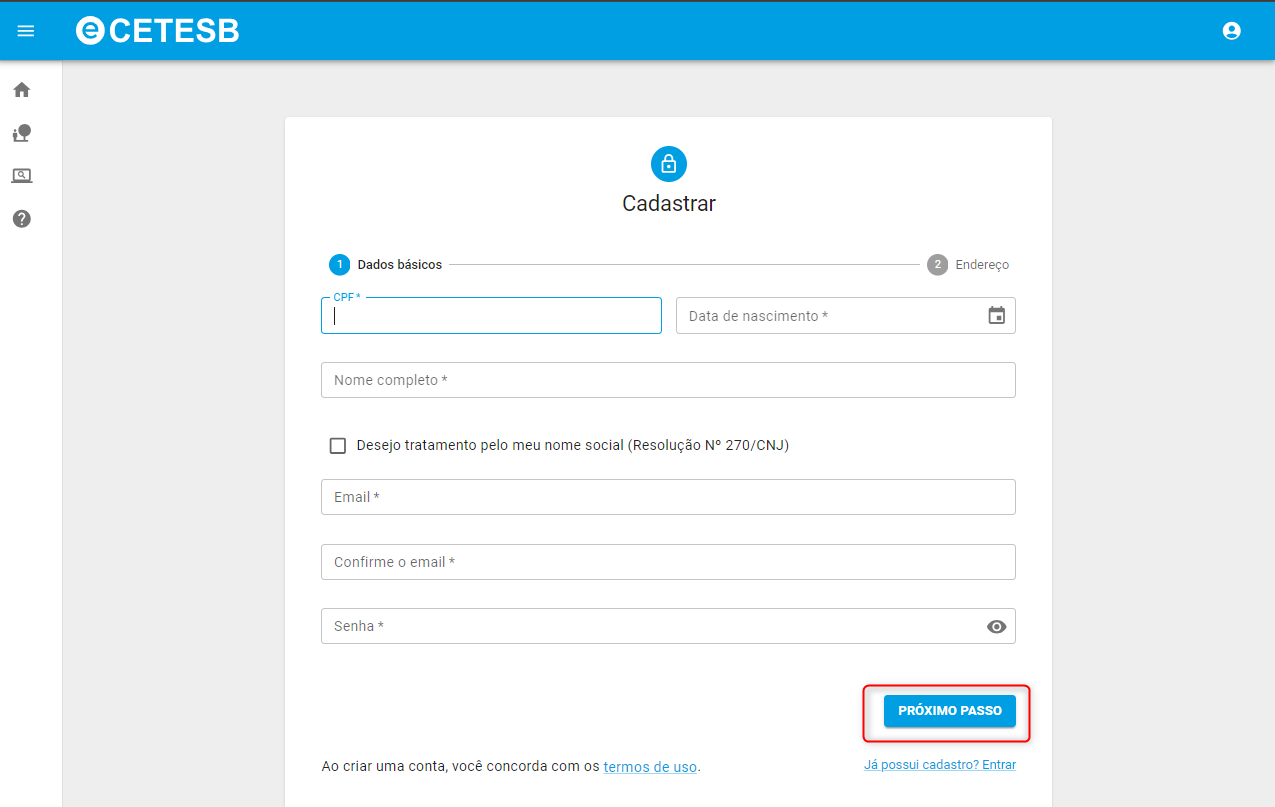Click the 'Já possui cadastro? Entrar' link
The height and width of the screenshot is (807, 1275).
(939, 765)
